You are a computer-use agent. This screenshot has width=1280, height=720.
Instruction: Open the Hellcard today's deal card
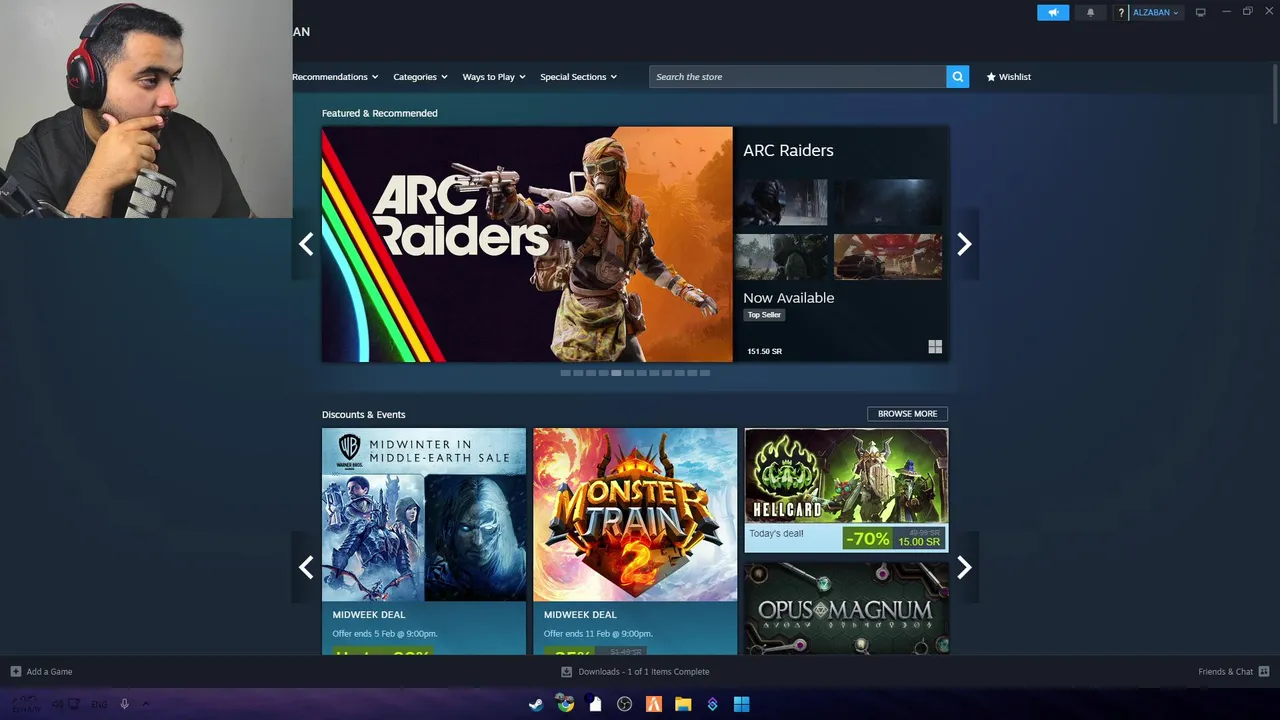846,490
